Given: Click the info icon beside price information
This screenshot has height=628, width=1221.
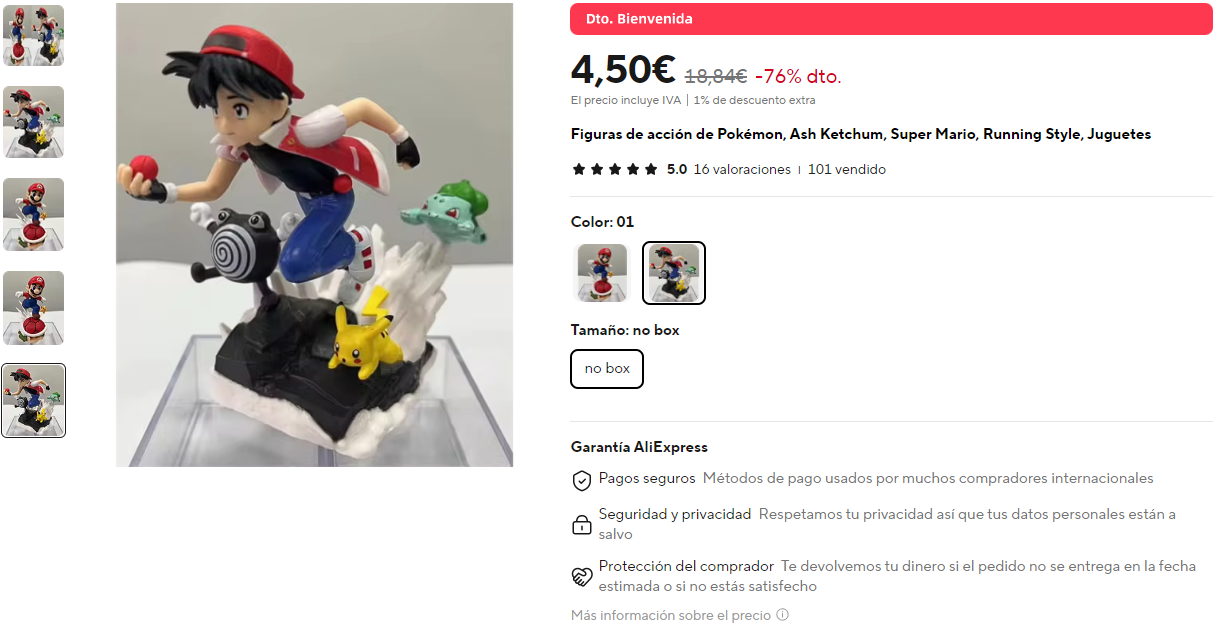Looking at the screenshot, I should coord(782,615).
